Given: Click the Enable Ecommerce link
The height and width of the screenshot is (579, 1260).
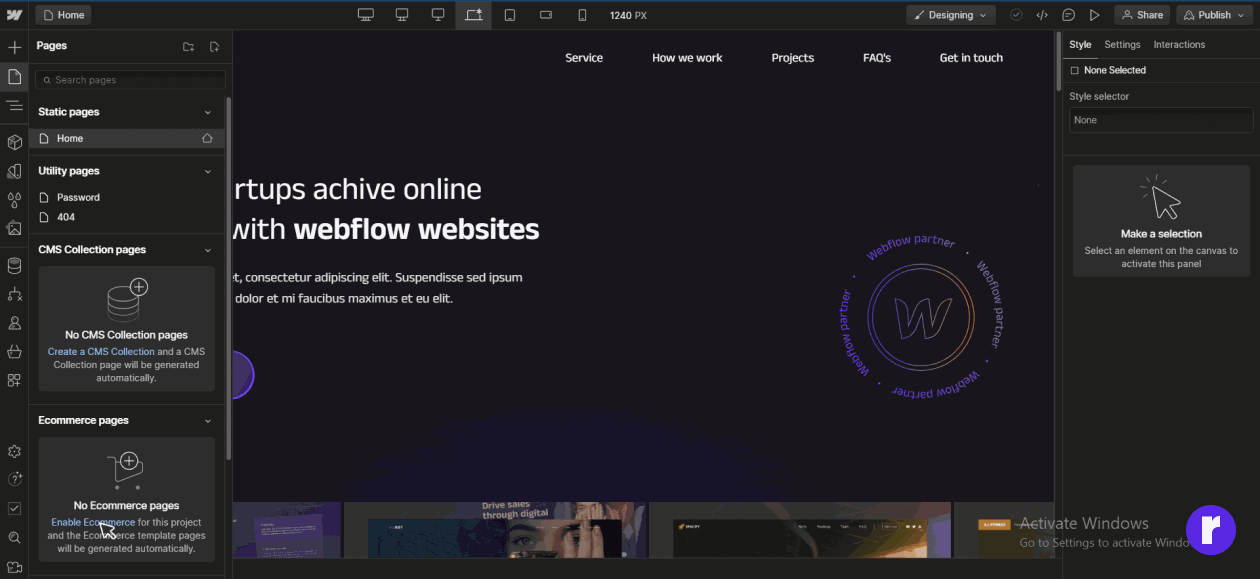Looking at the screenshot, I should 93,523.
